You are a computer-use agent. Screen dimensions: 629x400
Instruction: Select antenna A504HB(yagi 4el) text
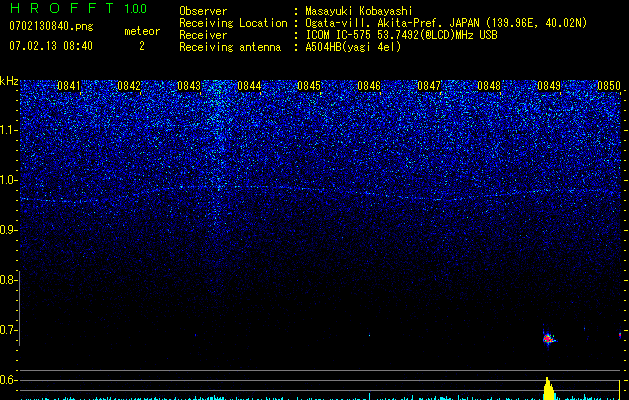(353, 47)
